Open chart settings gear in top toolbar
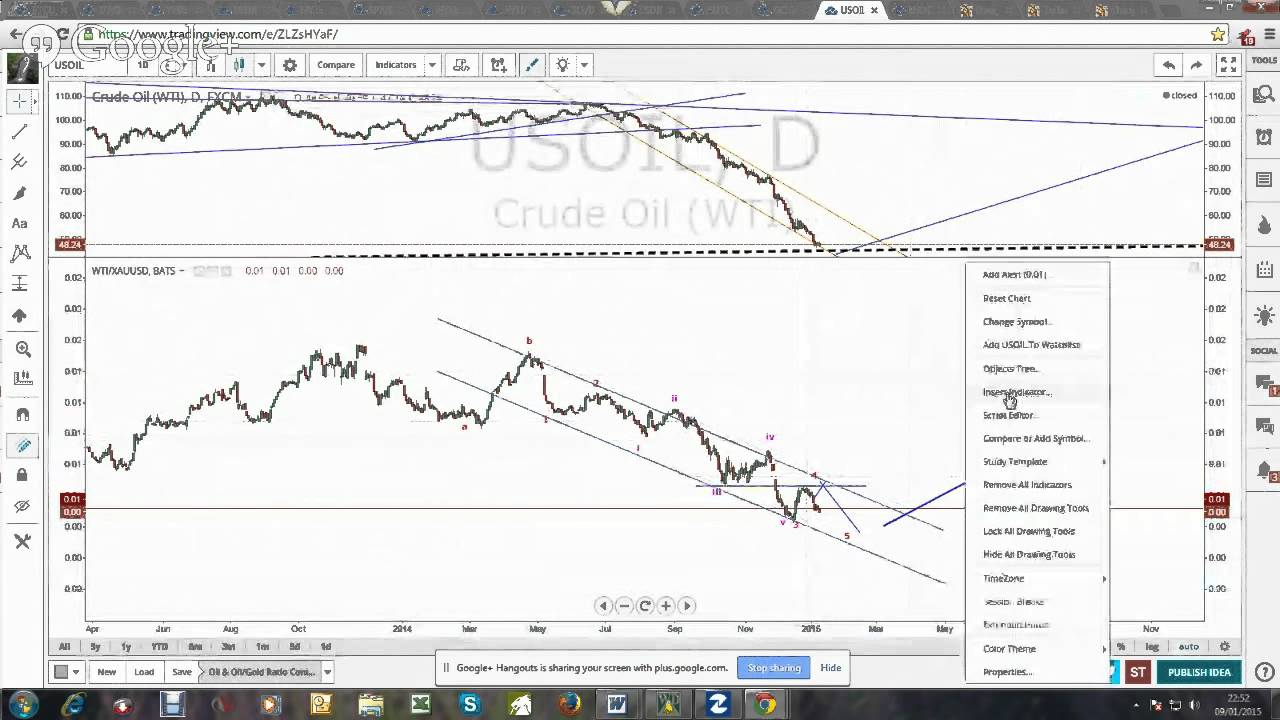1280x720 pixels. click(x=290, y=65)
